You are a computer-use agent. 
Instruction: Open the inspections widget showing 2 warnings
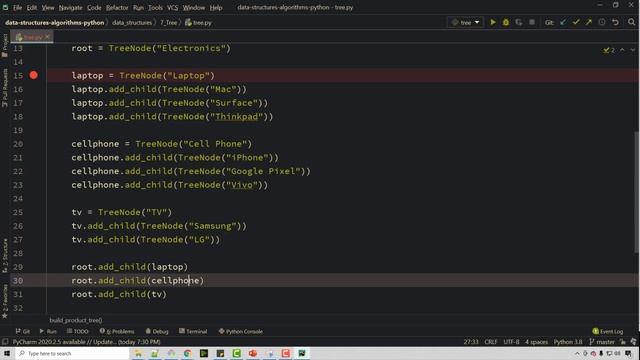[x=609, y=50]
